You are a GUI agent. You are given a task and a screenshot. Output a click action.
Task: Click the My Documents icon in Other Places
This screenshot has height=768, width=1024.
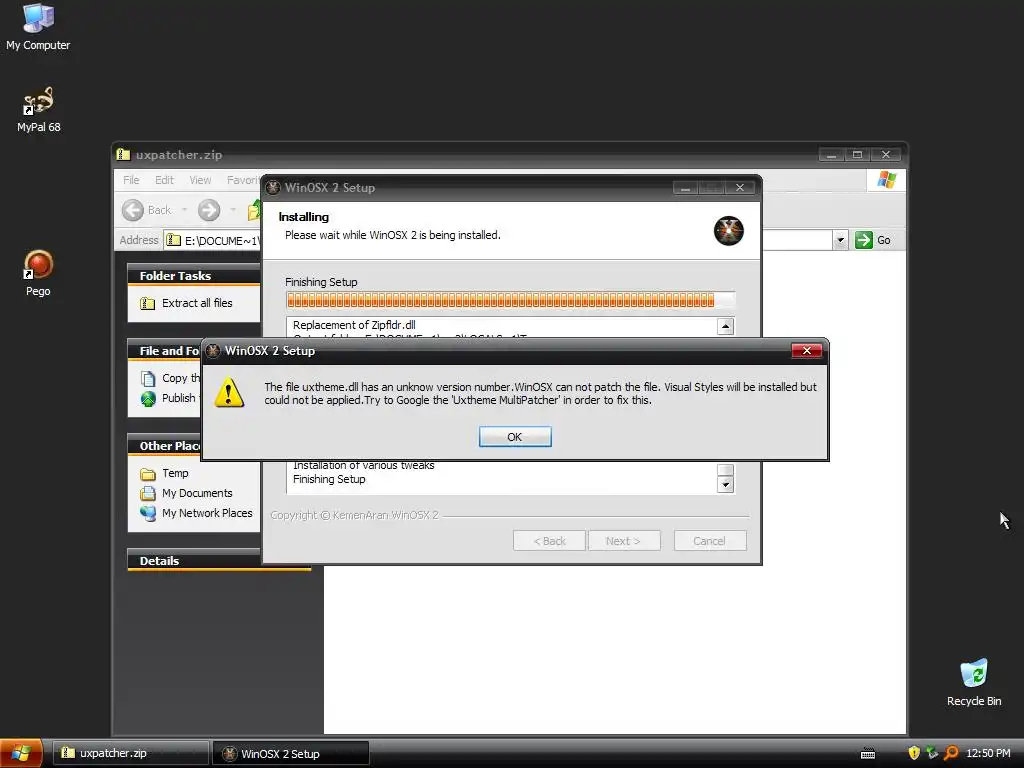pos(148,494)
